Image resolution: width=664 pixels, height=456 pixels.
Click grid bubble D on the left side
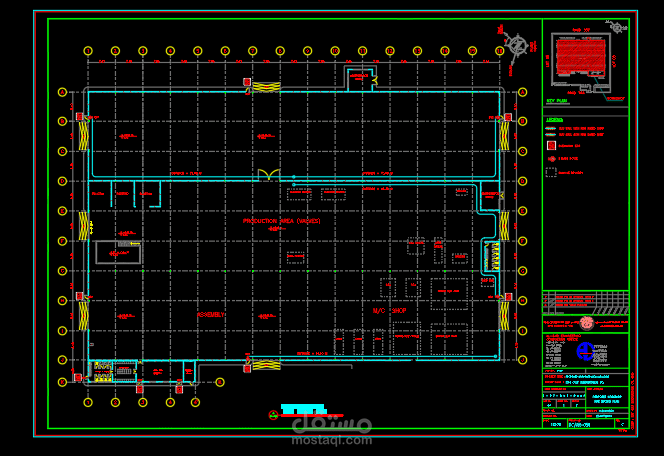click(62, 181)
